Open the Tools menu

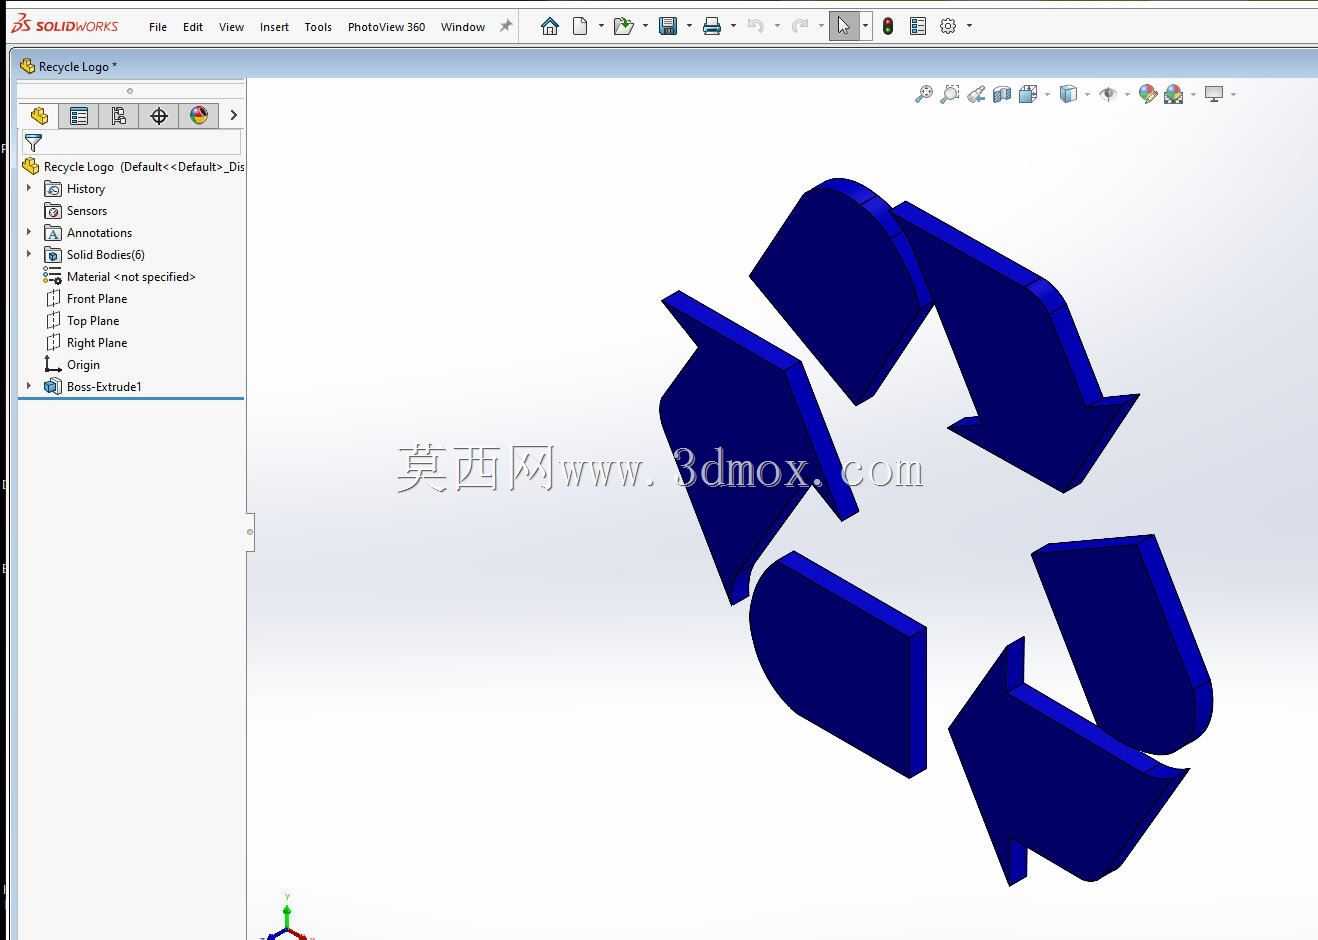[x=318, y=27]
